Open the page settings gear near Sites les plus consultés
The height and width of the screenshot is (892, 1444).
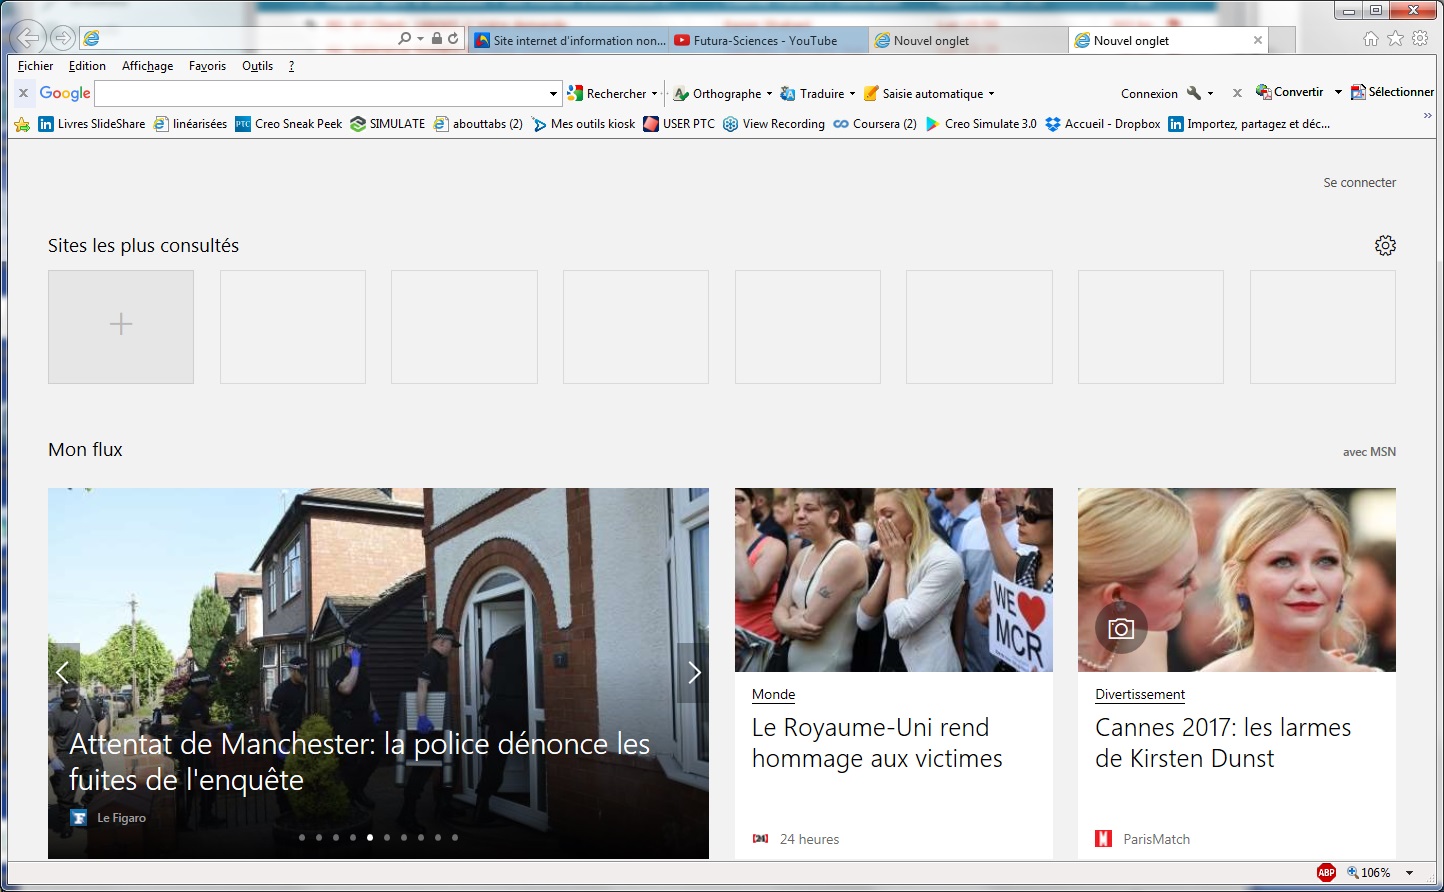pyautogui.click(x=1385, y=245)
